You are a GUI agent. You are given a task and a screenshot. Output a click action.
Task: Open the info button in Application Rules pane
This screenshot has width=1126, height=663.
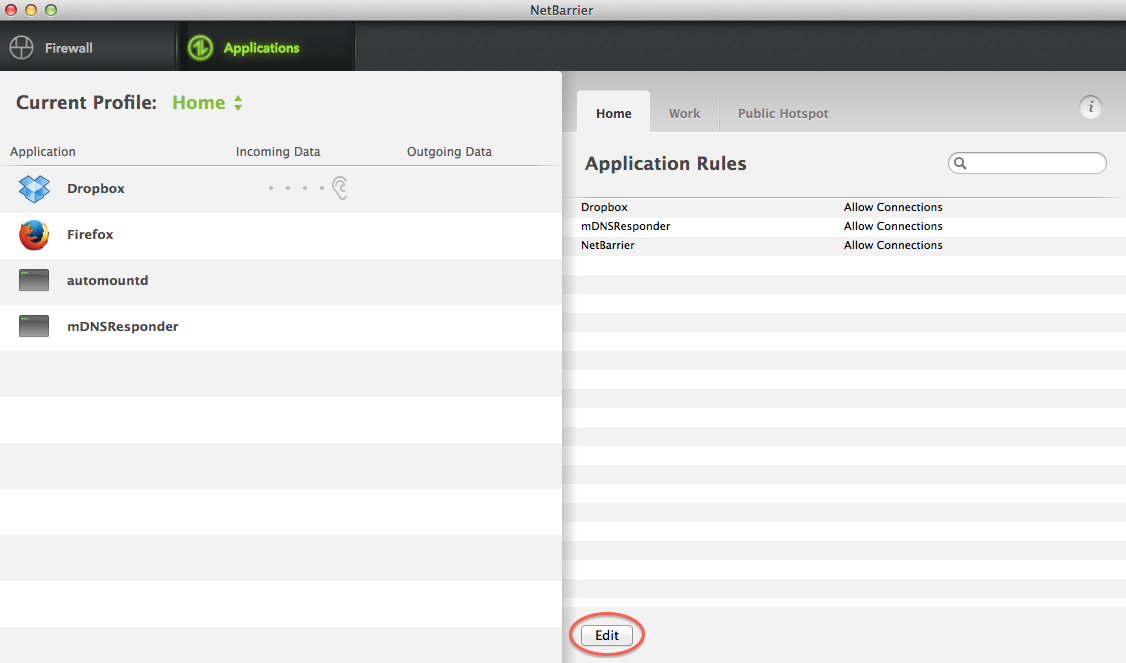[x=1090, y=107]
